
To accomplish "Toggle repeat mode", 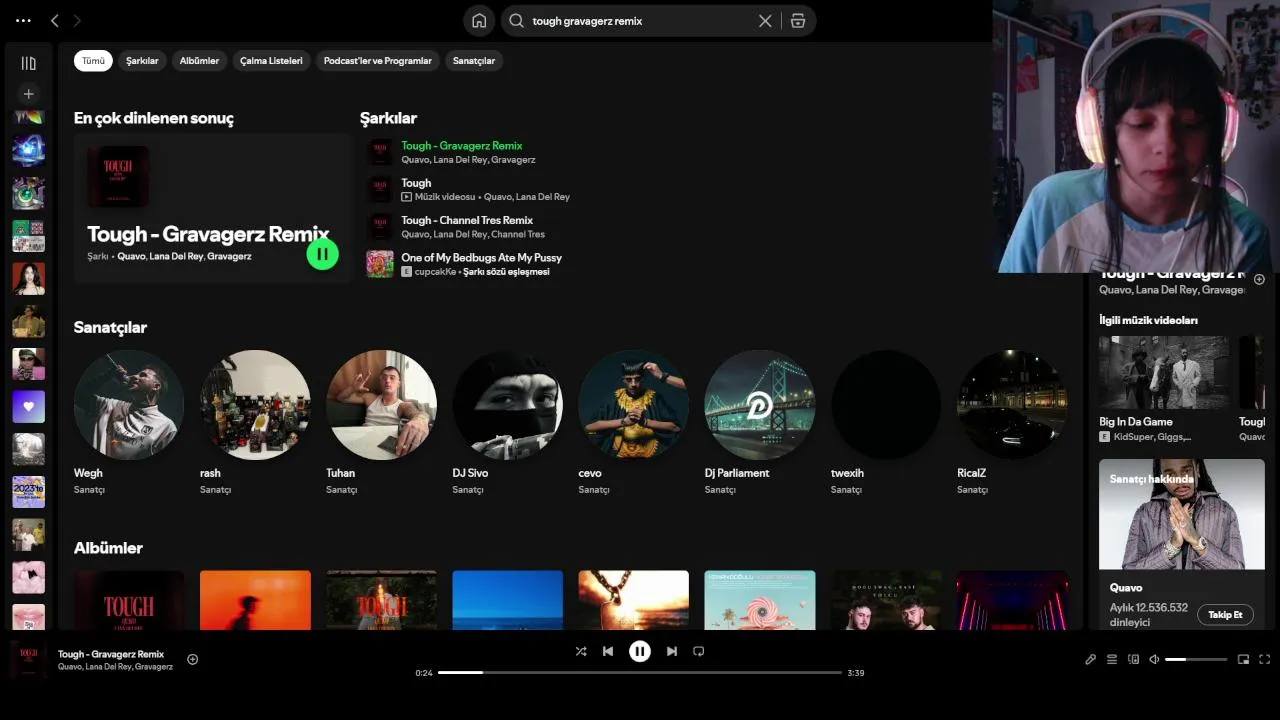I will [699, 651].
